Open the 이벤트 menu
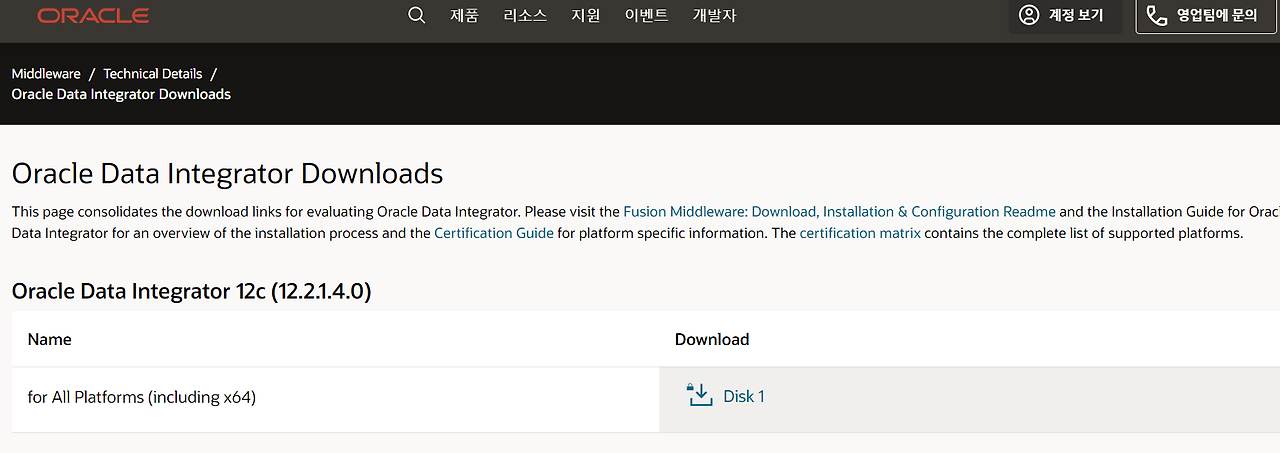1280x453 pixels. coord(646,15)
